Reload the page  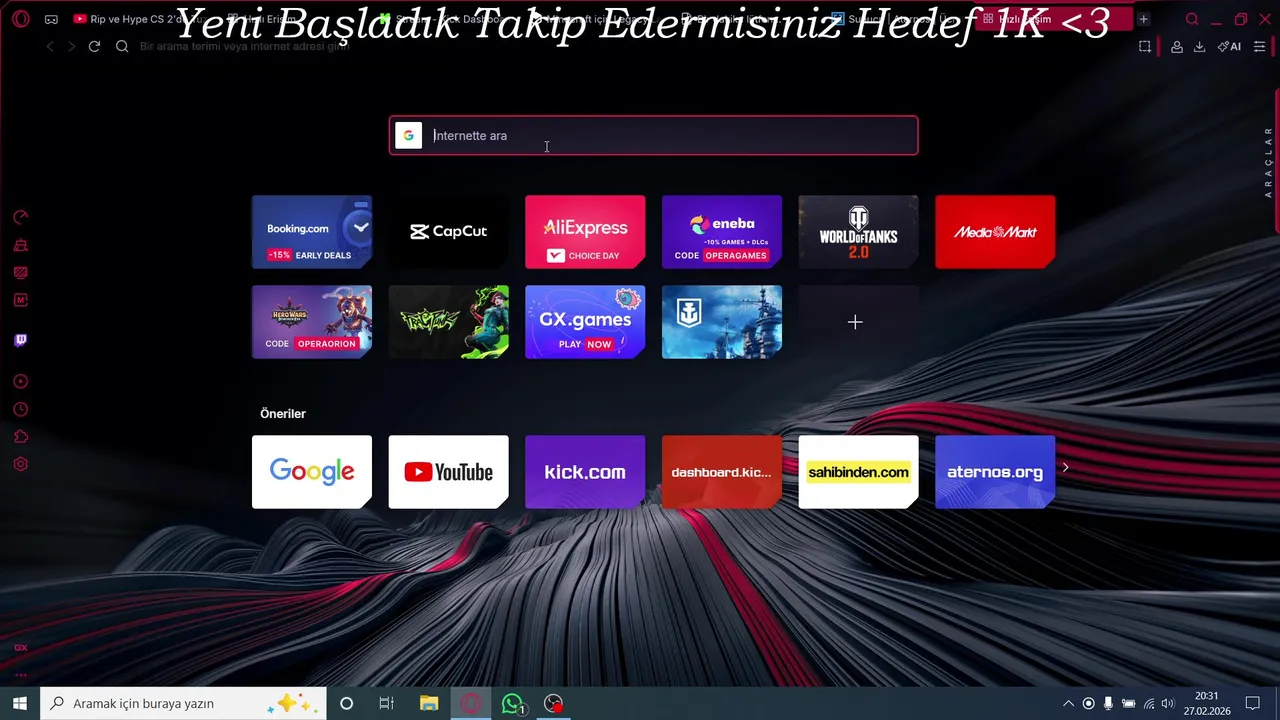tap(94, 46)
